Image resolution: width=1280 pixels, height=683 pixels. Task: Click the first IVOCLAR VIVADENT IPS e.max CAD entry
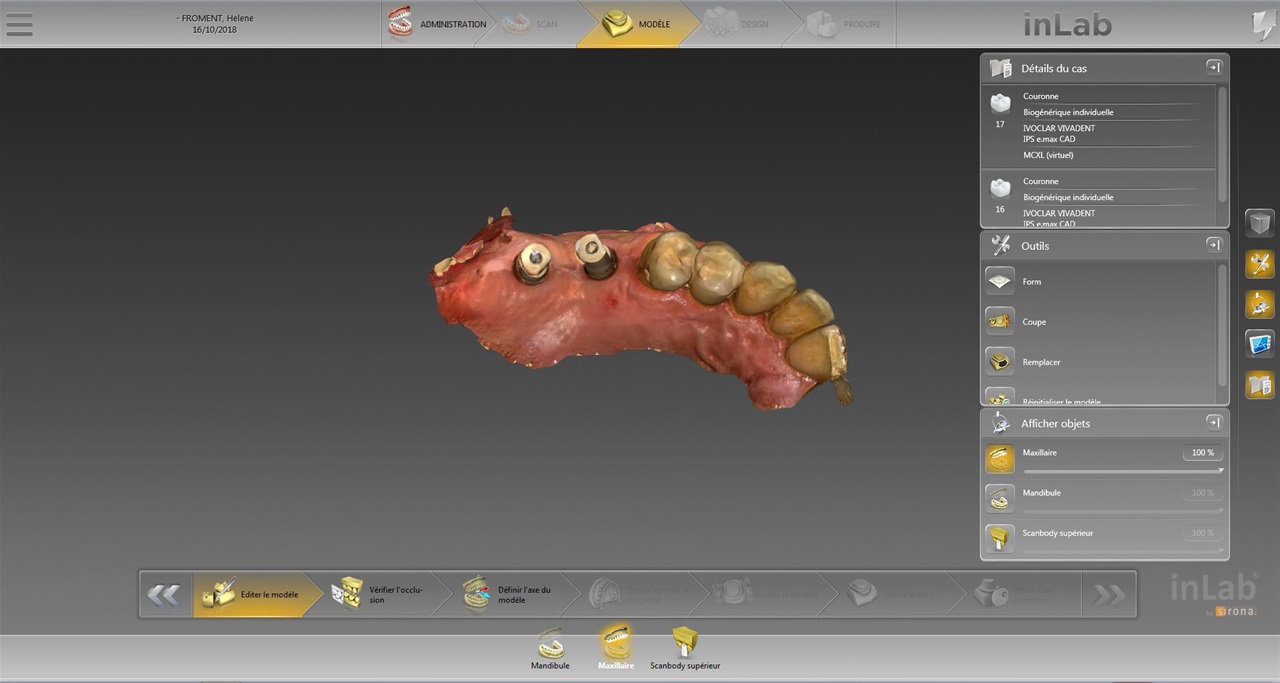tap(1059, 134)
